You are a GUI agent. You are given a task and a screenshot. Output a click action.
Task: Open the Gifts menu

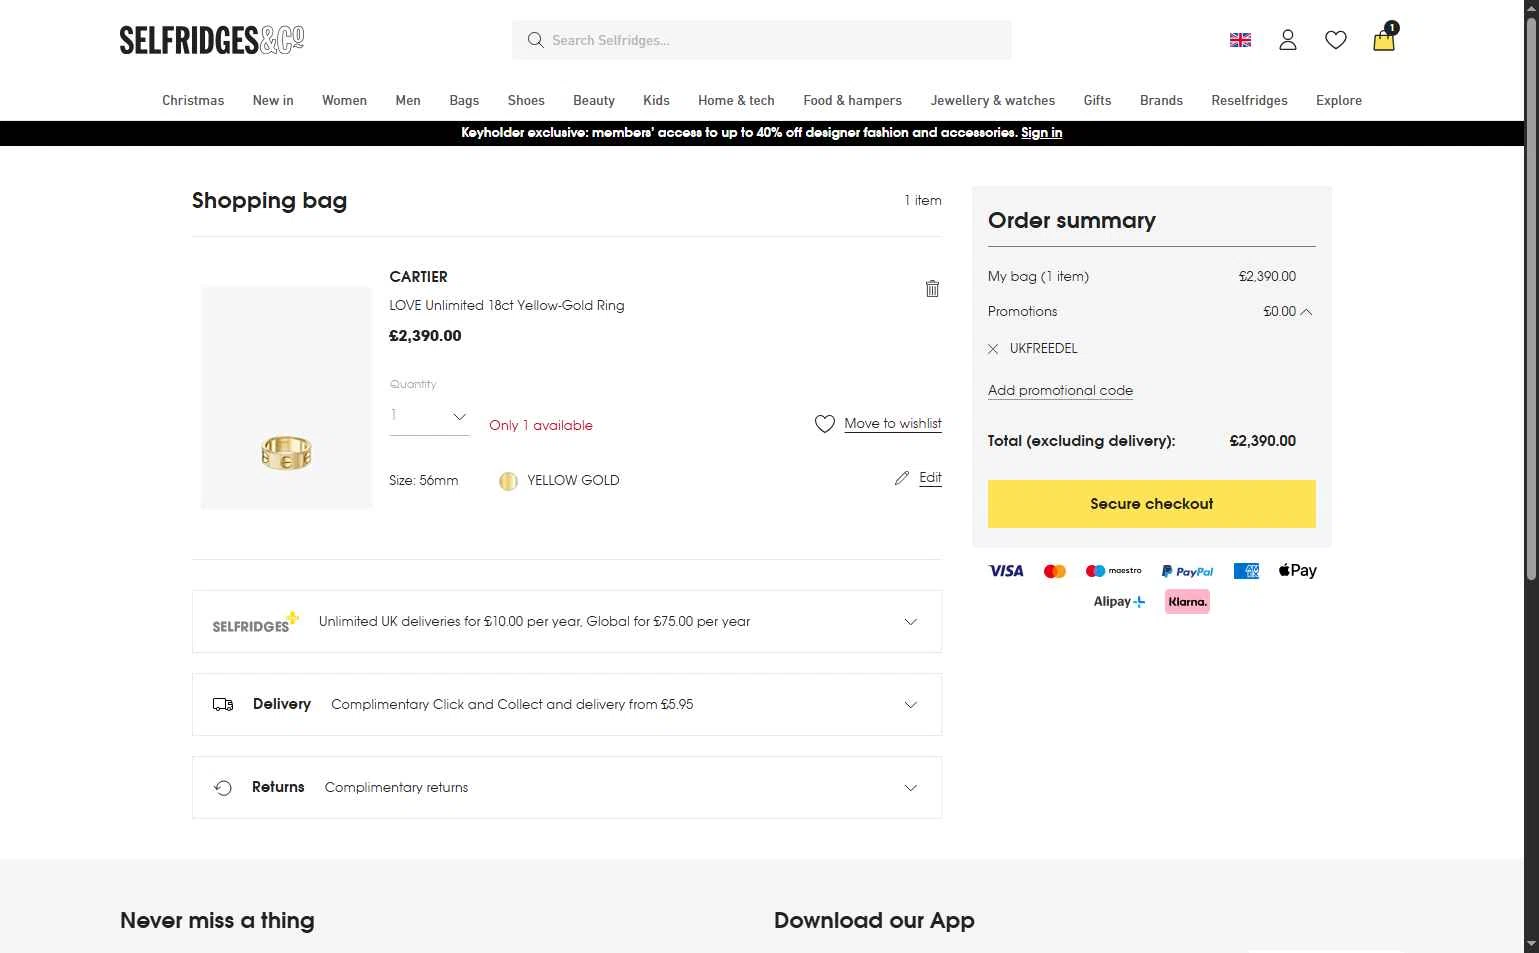pos(1097,100)
